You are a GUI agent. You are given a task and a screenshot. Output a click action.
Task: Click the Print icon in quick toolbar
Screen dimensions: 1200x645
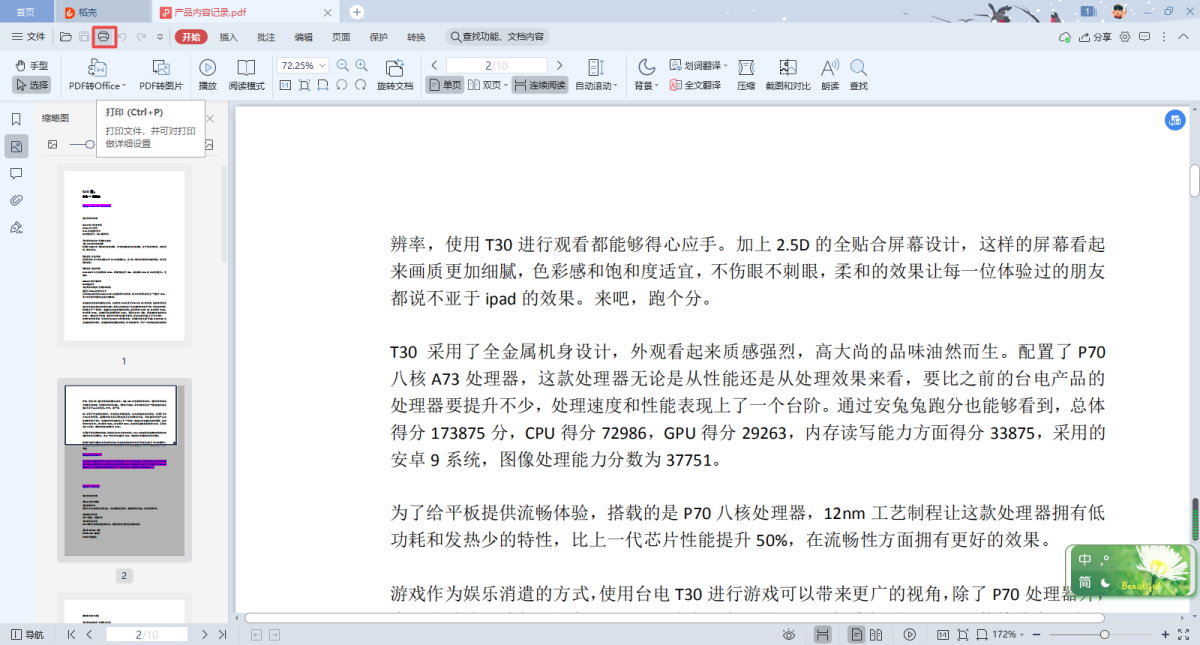tap(103, 37)
